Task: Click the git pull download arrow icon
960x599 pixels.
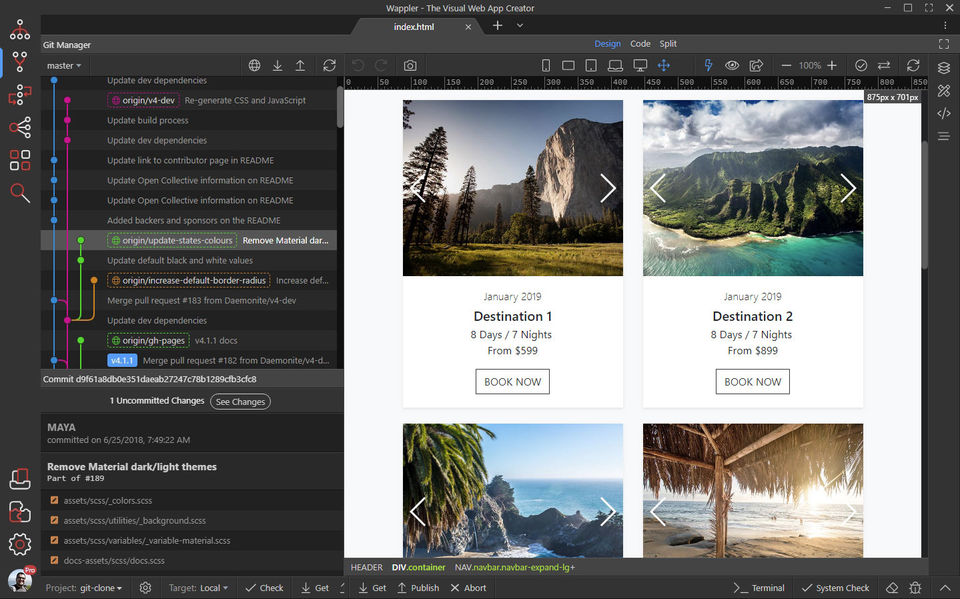Action: [x=277, y=65]
